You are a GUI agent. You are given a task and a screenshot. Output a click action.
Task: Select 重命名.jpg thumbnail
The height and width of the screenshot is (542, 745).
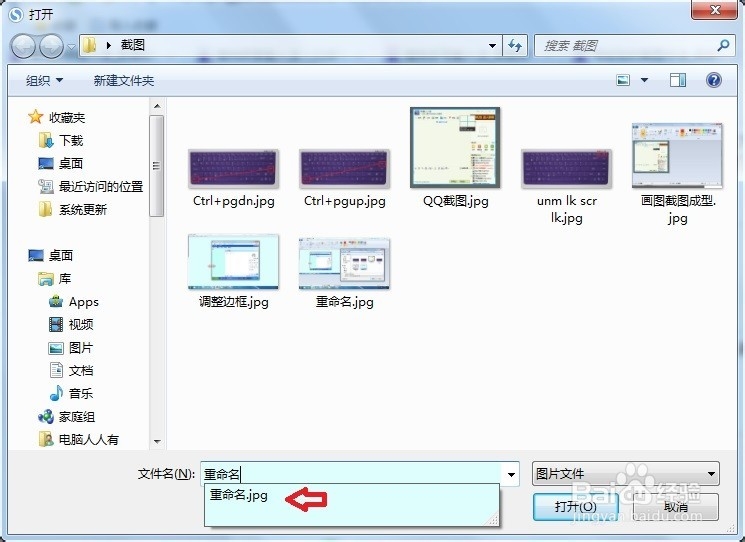click(344, 264)
